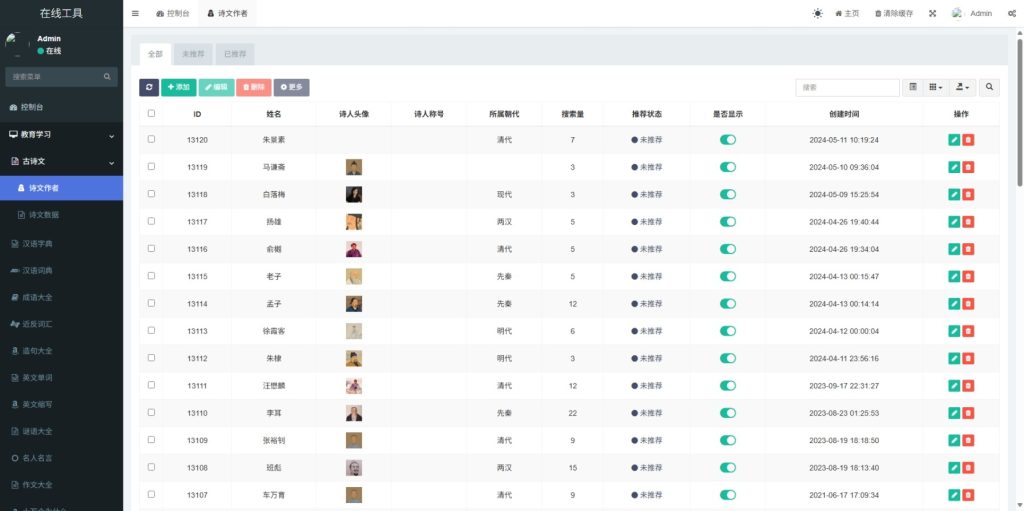
Task: Open the column visibility grid dropdown
Action: pos(935,88)
